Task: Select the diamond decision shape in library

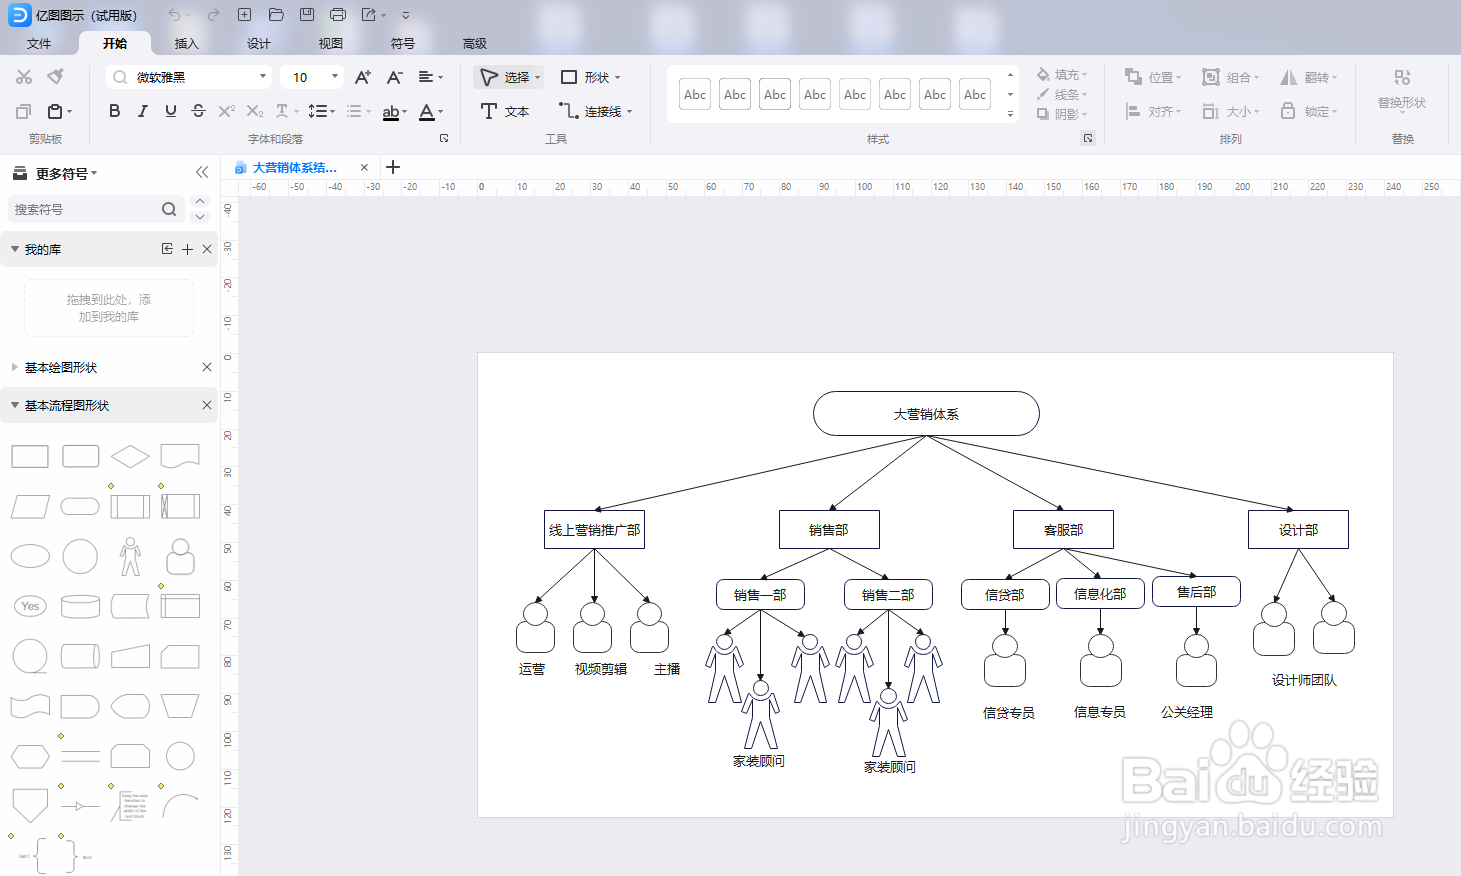Action: click(x=130, y=457)
